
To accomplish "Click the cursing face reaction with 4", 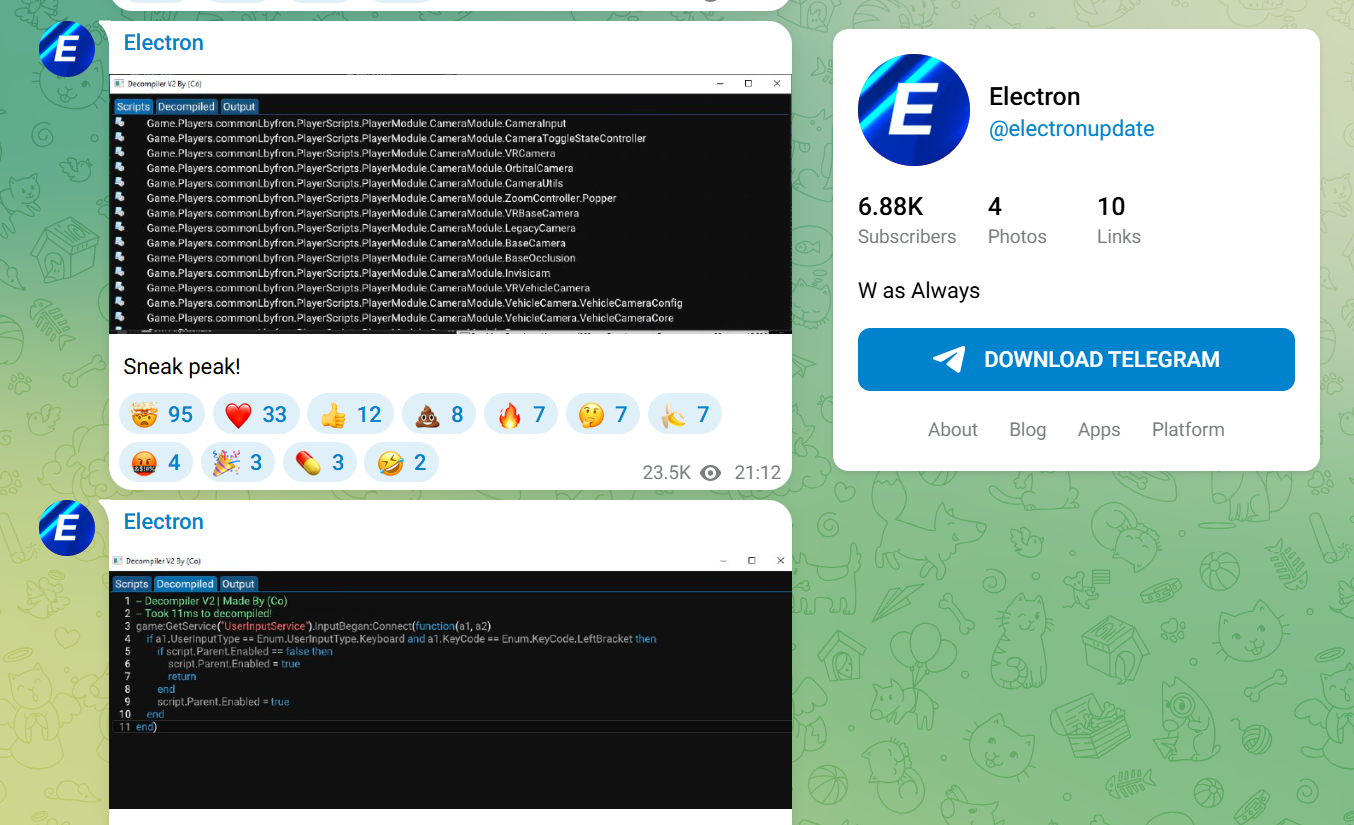I will (x=156, y=463).
